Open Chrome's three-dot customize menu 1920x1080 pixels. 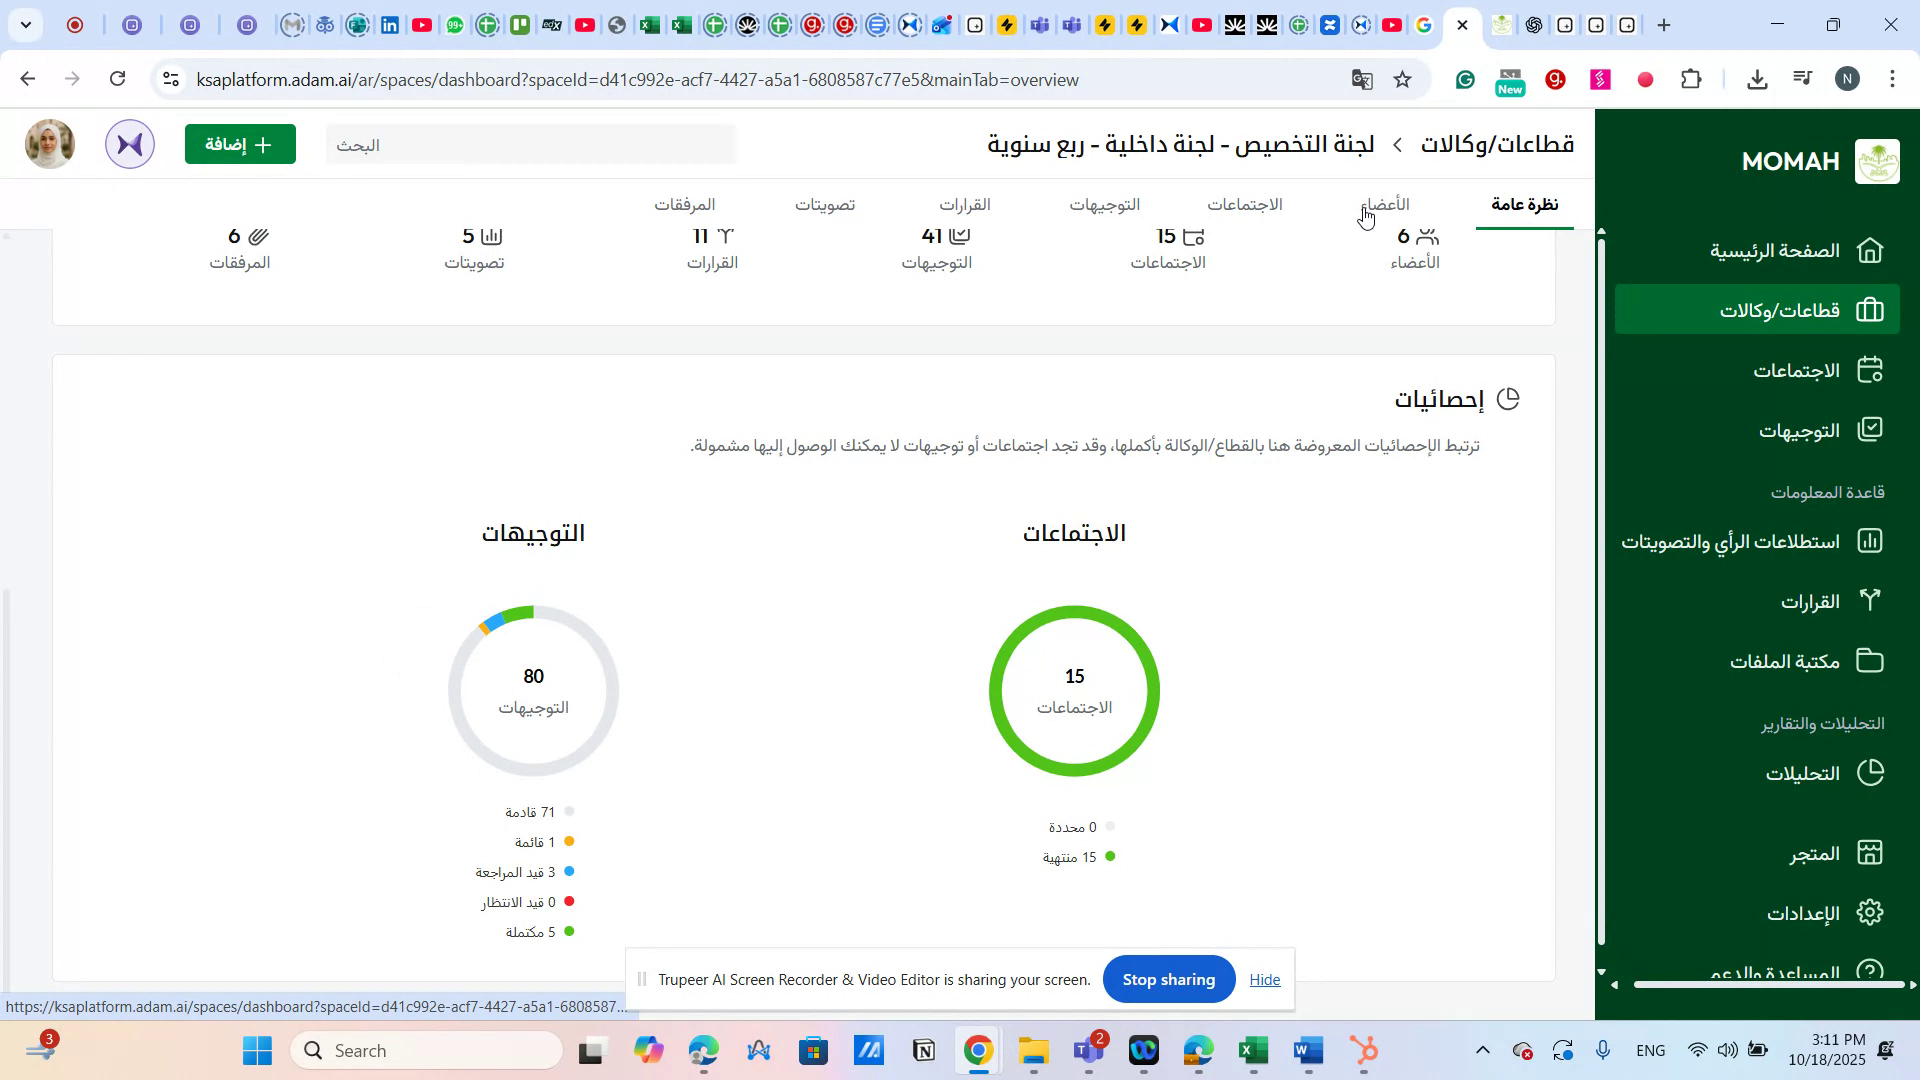tap(1893, 79)
